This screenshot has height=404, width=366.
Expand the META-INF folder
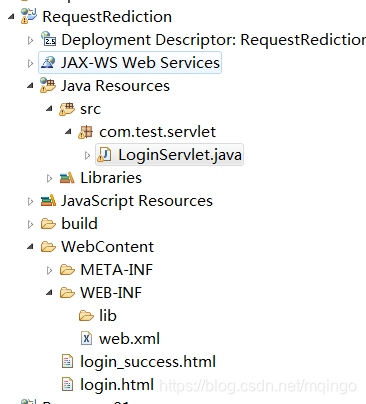(x=49, y=270)
